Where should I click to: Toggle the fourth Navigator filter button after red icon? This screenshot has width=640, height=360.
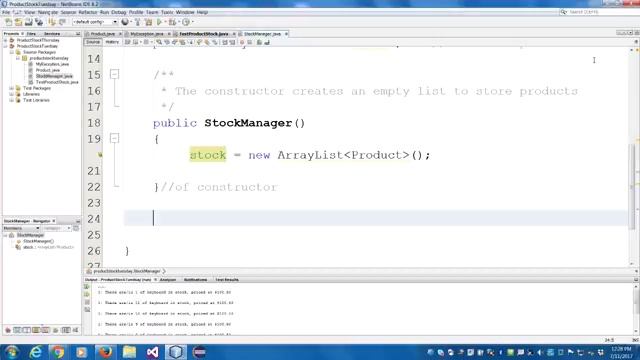coord(45,330)
